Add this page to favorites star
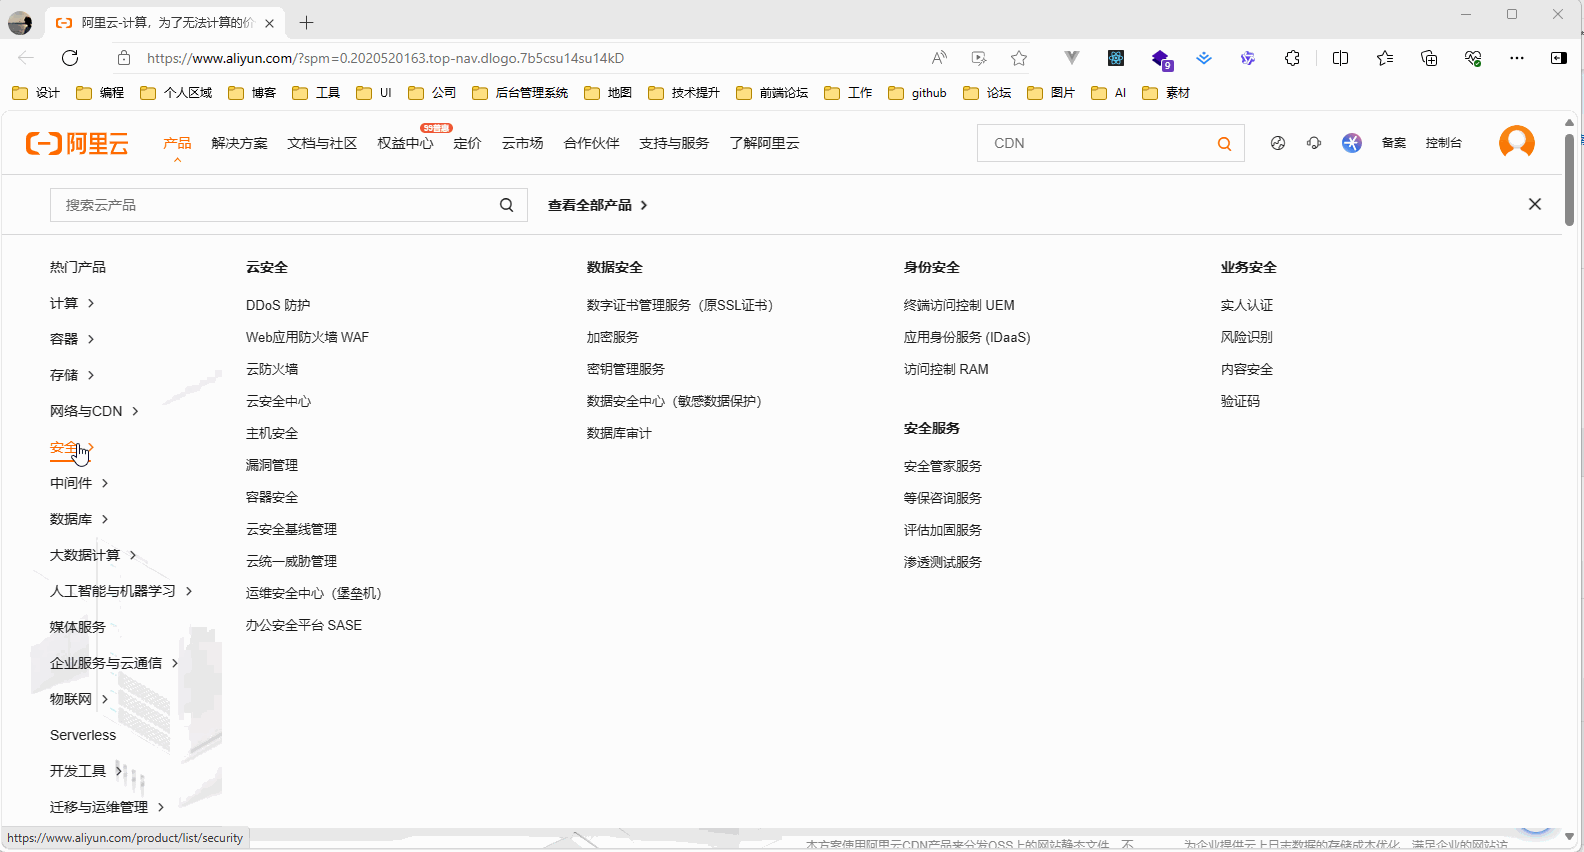The height and width of the screenshot is (852, 1584). (1018, 58)
